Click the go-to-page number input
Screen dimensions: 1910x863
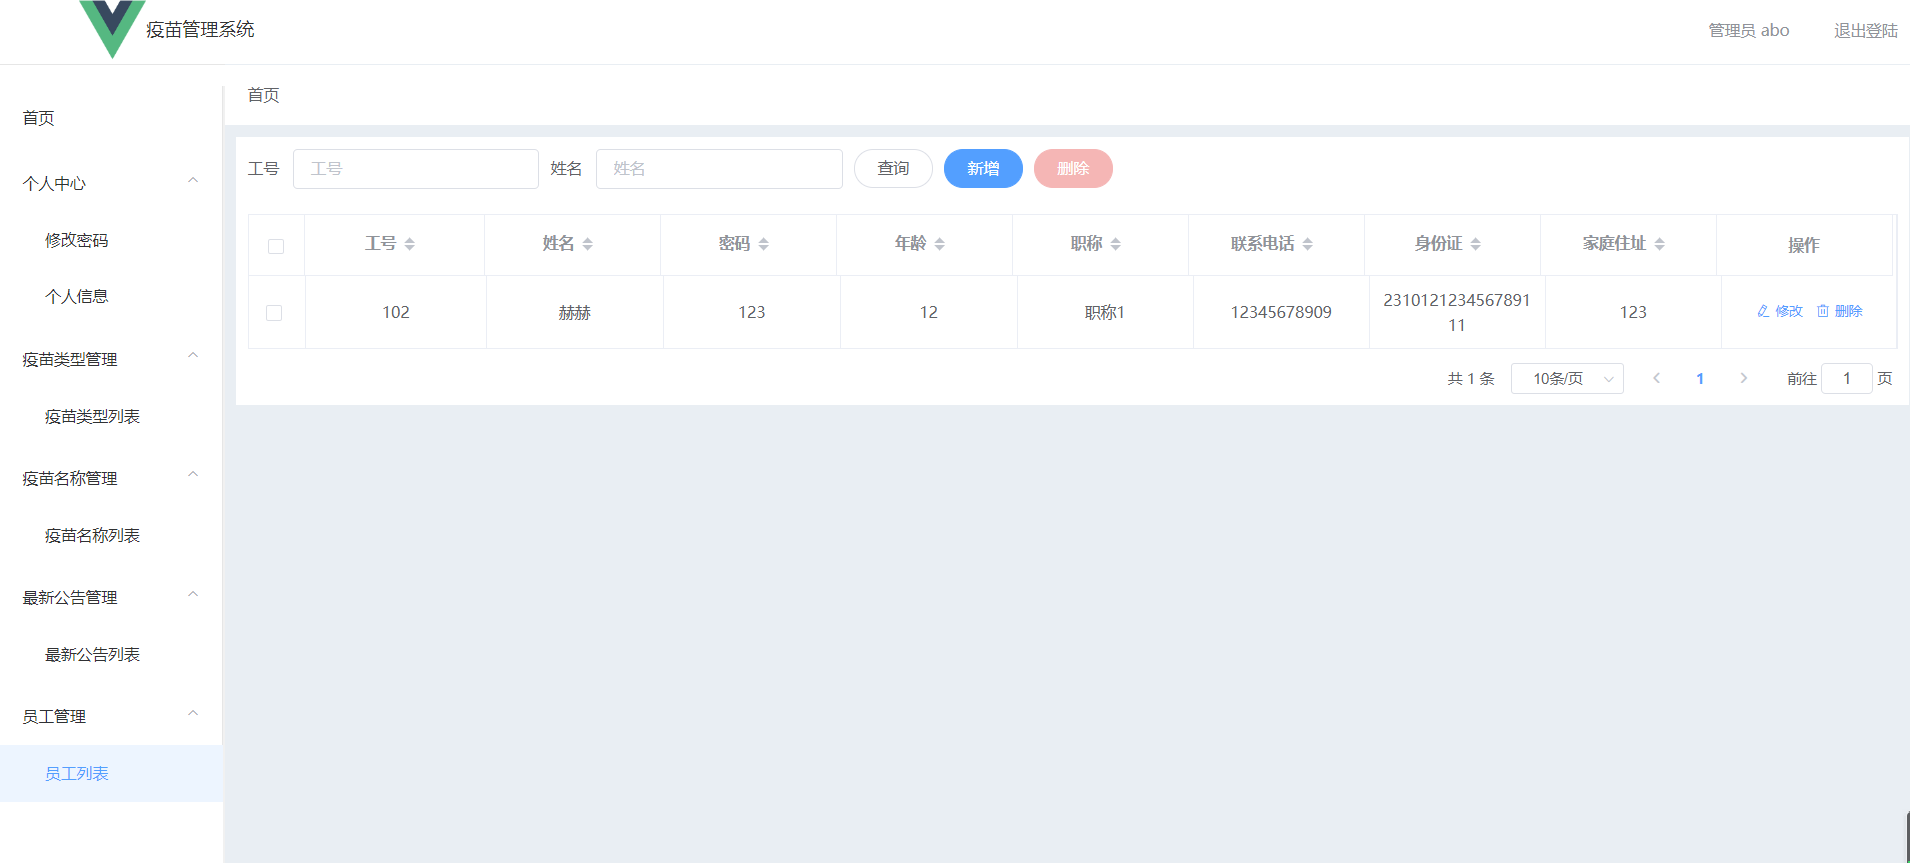[x=1847, y=379]
